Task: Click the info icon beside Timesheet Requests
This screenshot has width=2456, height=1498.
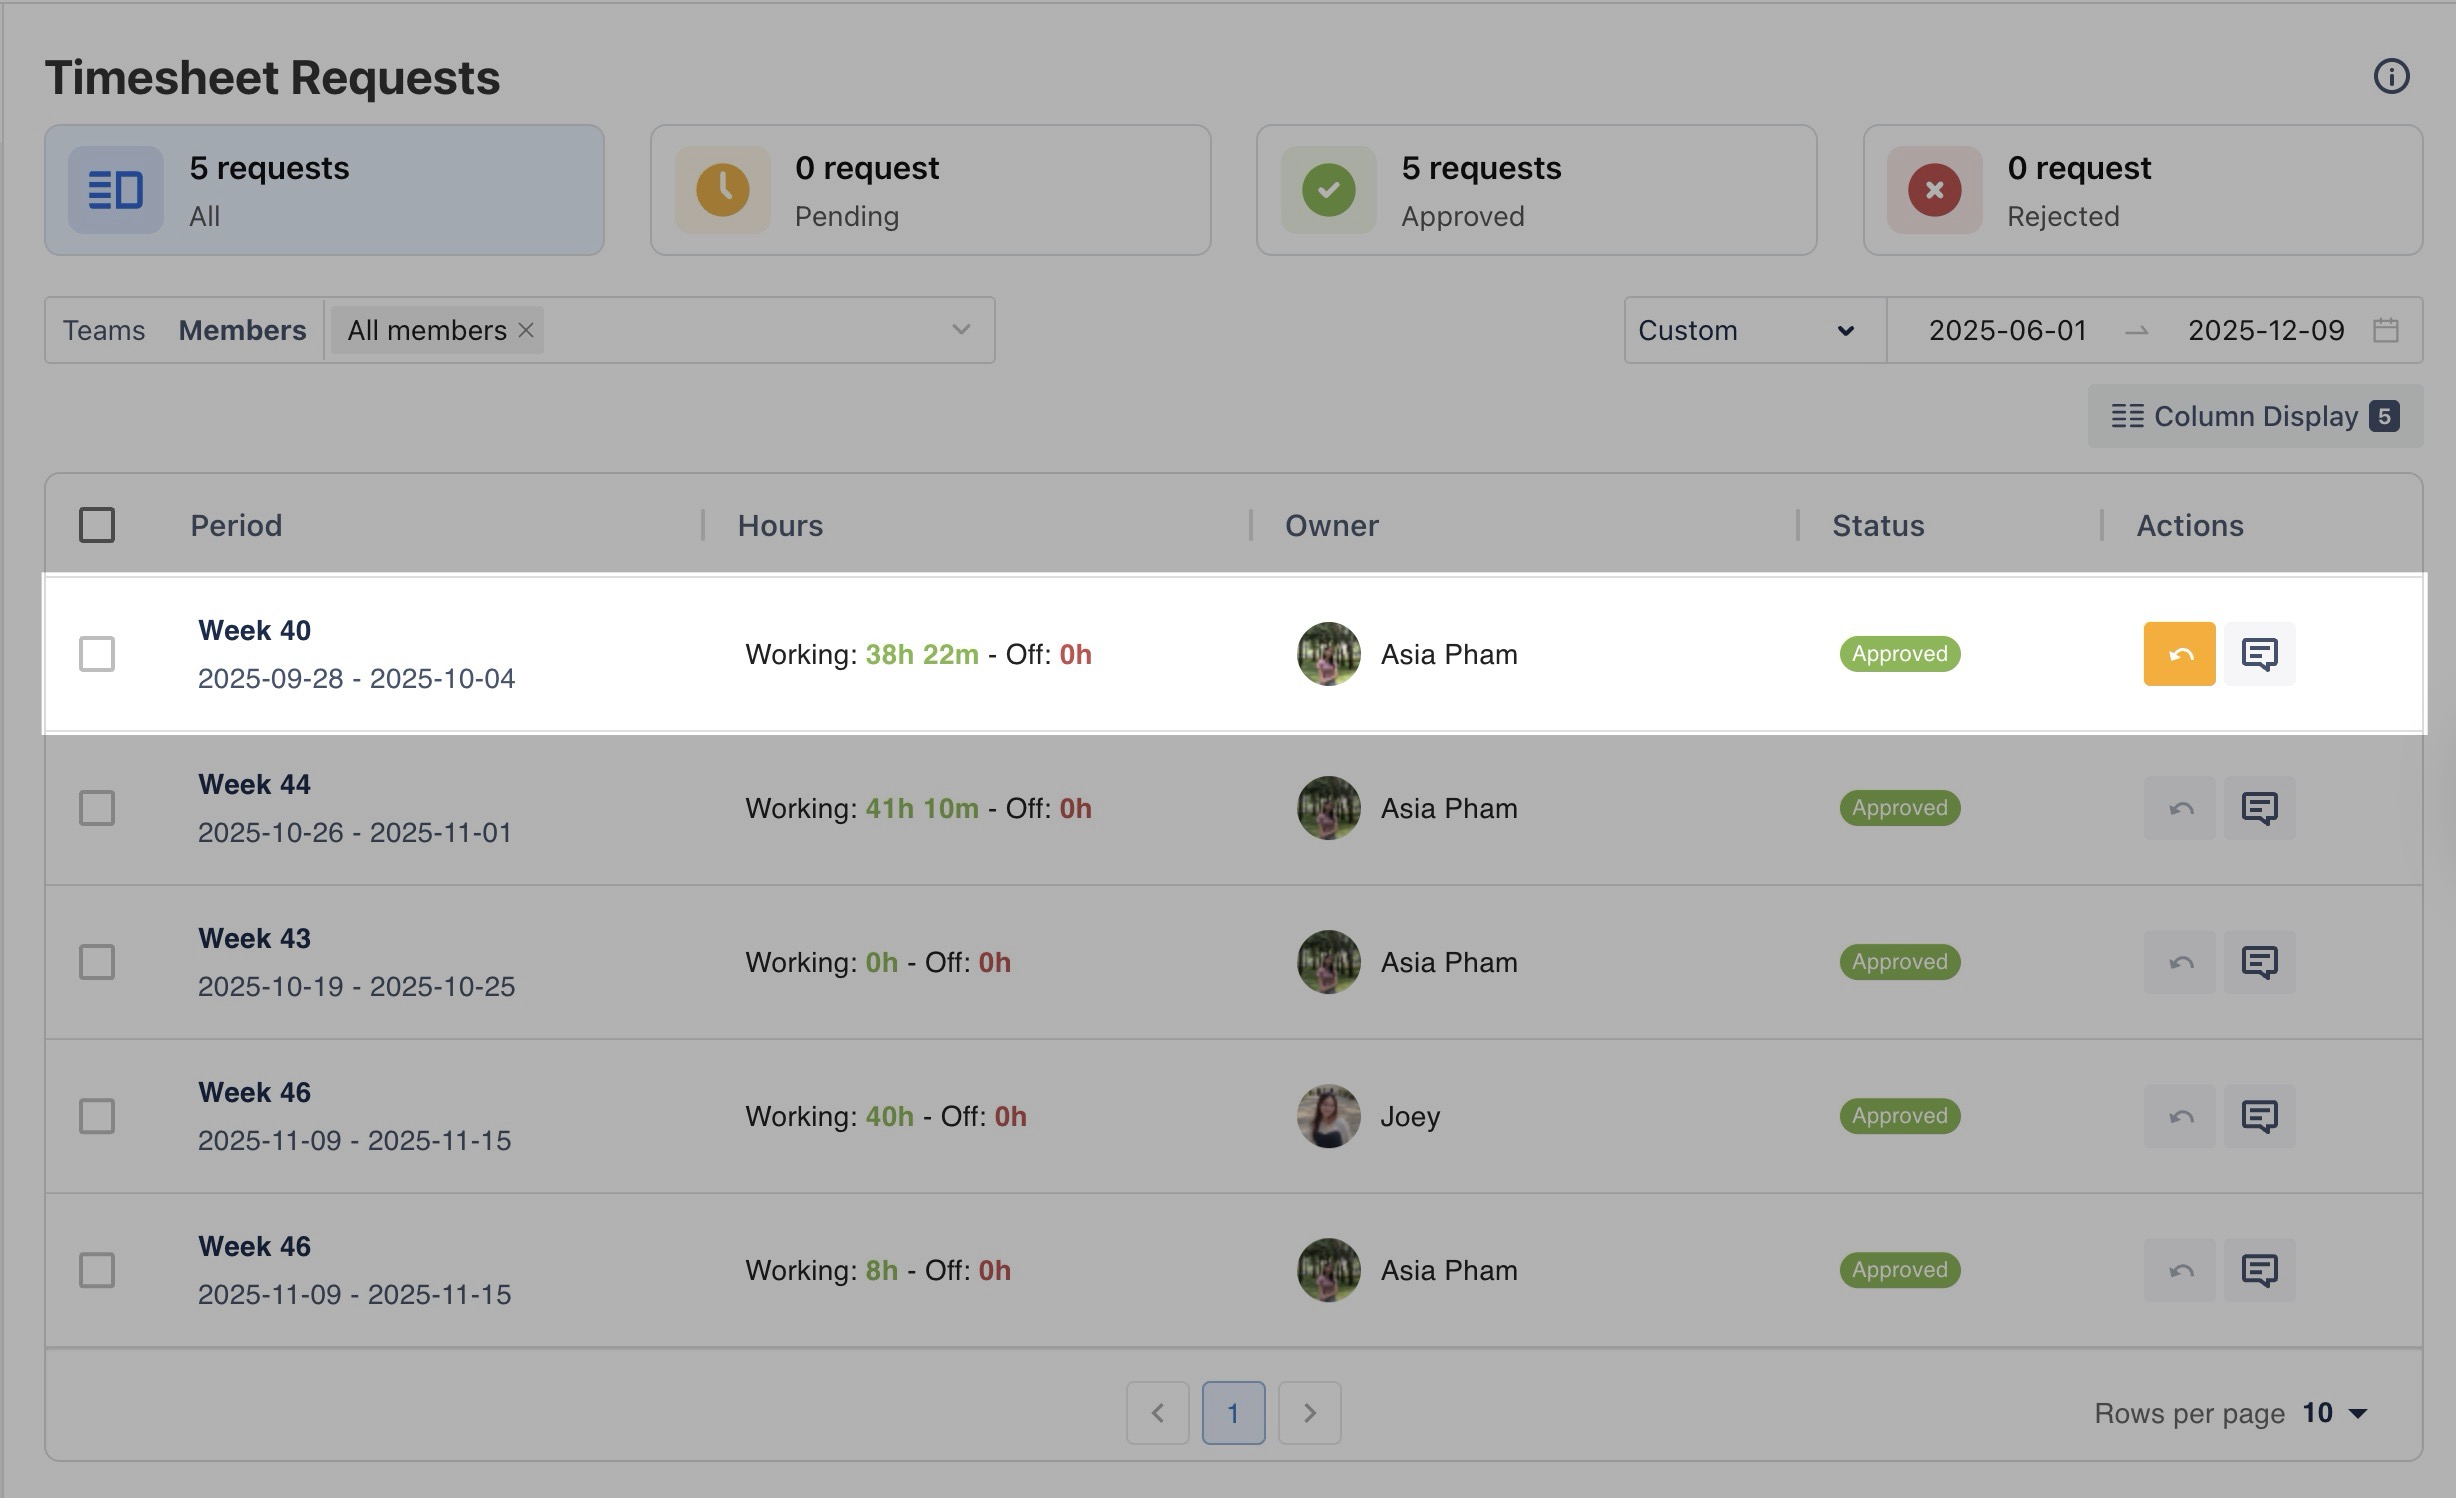Action: 2391,76
